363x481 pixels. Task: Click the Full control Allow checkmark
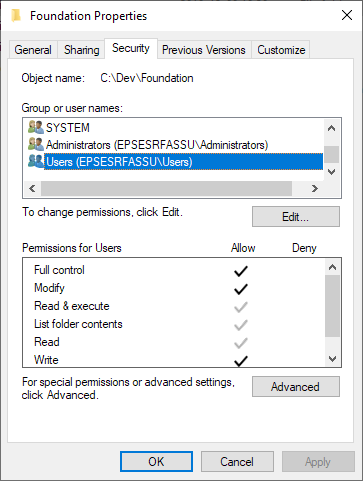click(241, 271)
